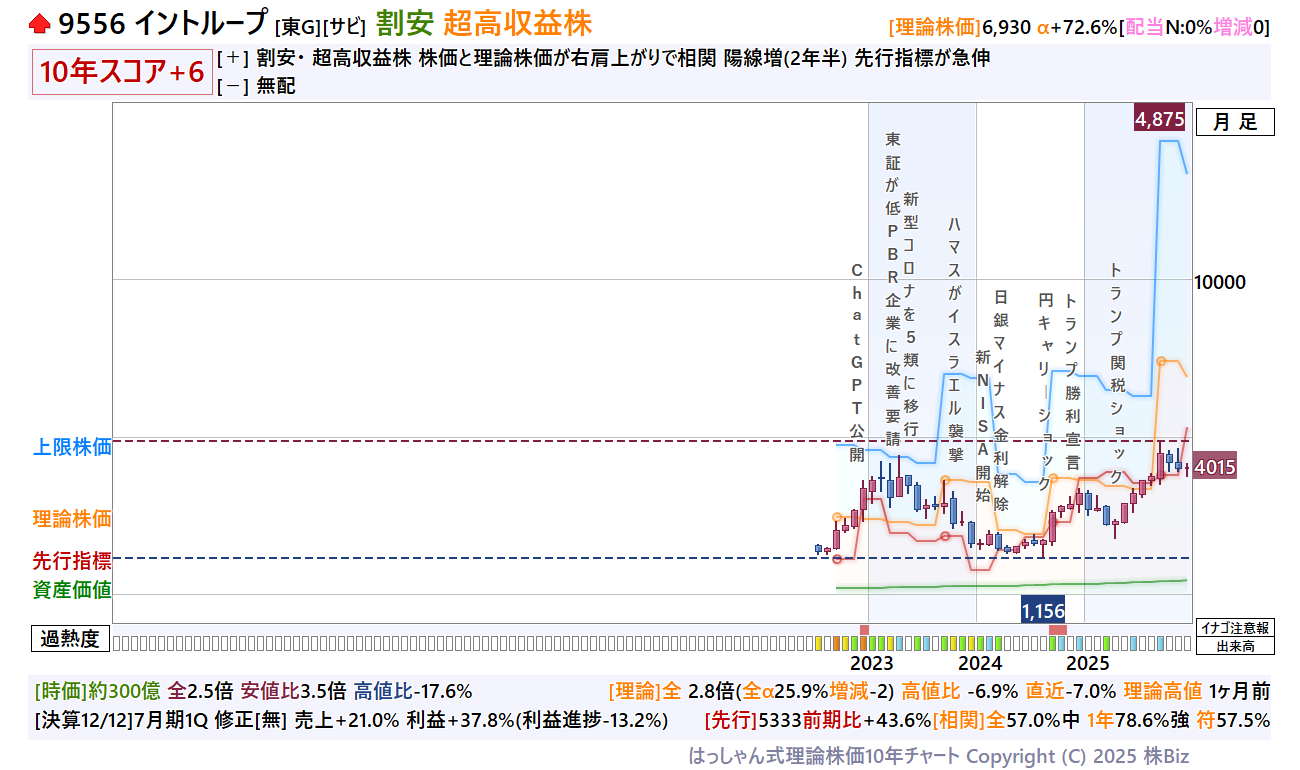
Task: Toggle the 資産価値 line legend
Action: pyautogui.click(x=72, y=590)
